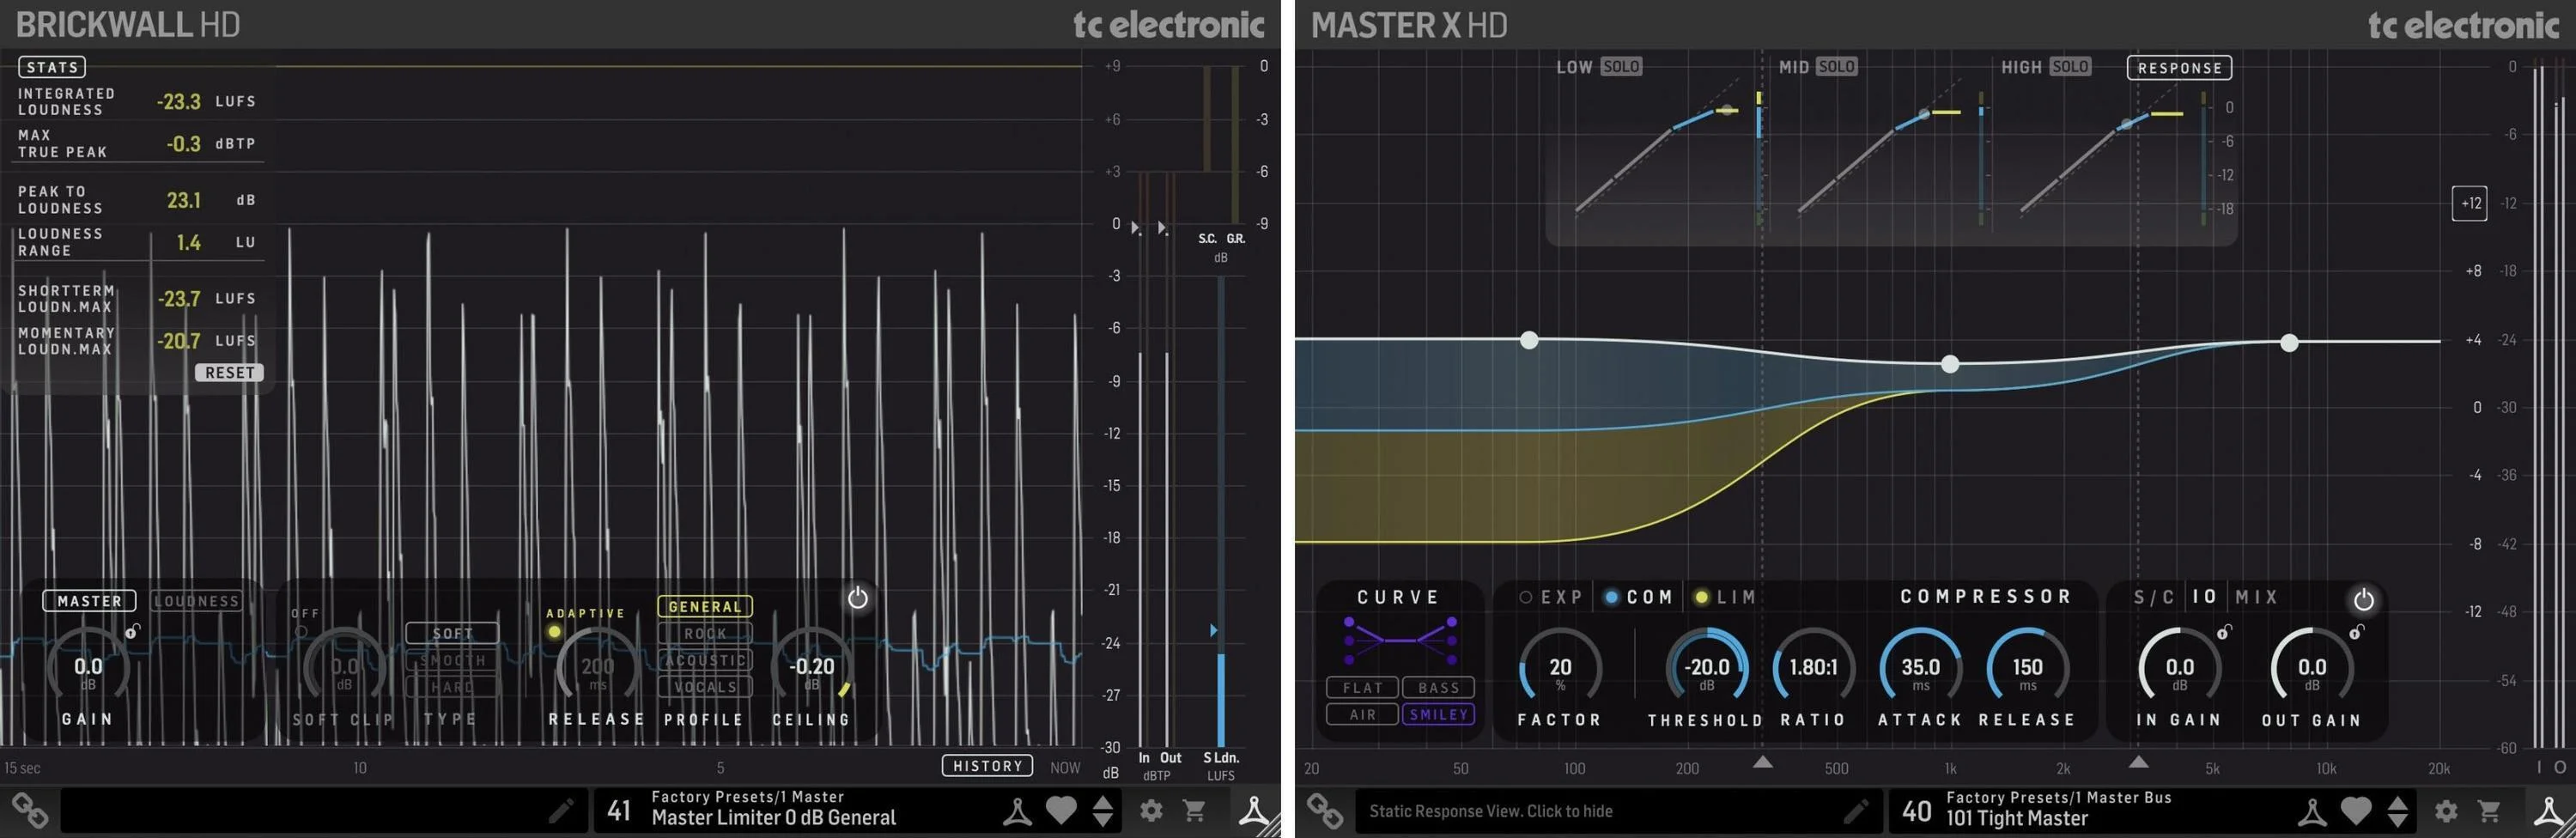
Task: Open Brickwall HD shopping cart
Action: [x=1194, y=810]
